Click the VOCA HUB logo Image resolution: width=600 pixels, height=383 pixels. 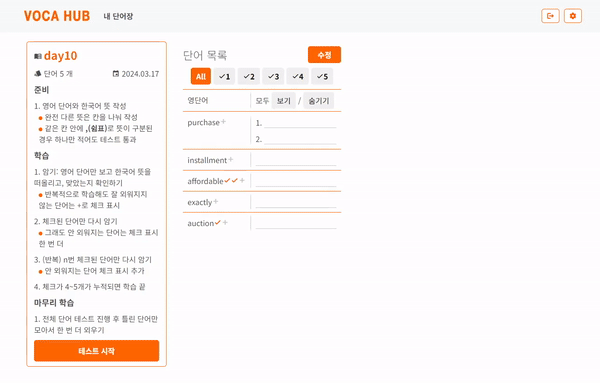(x=57, y=16)
